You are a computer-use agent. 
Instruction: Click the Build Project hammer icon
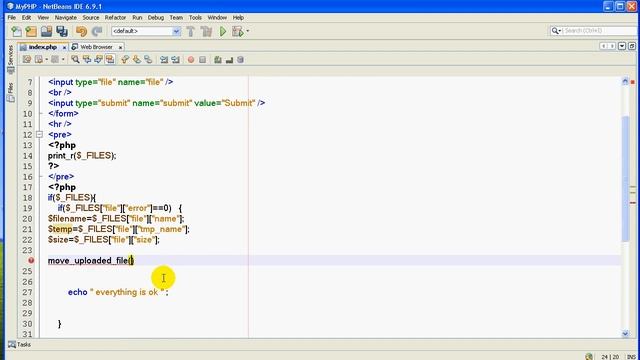191,31
